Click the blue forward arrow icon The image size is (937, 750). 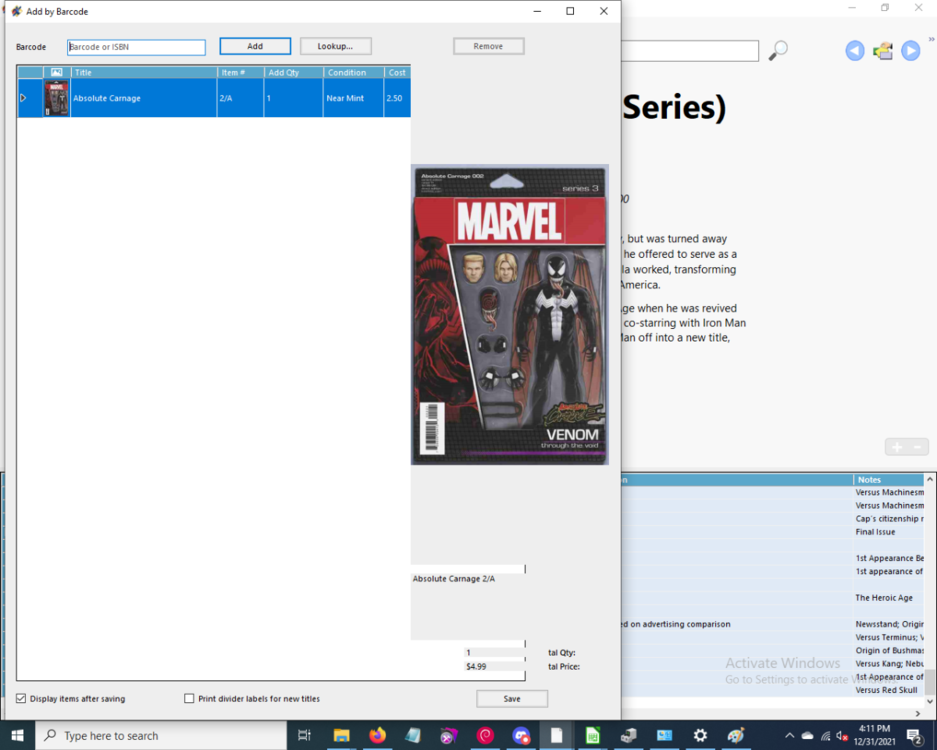click(x=910, y=51)
